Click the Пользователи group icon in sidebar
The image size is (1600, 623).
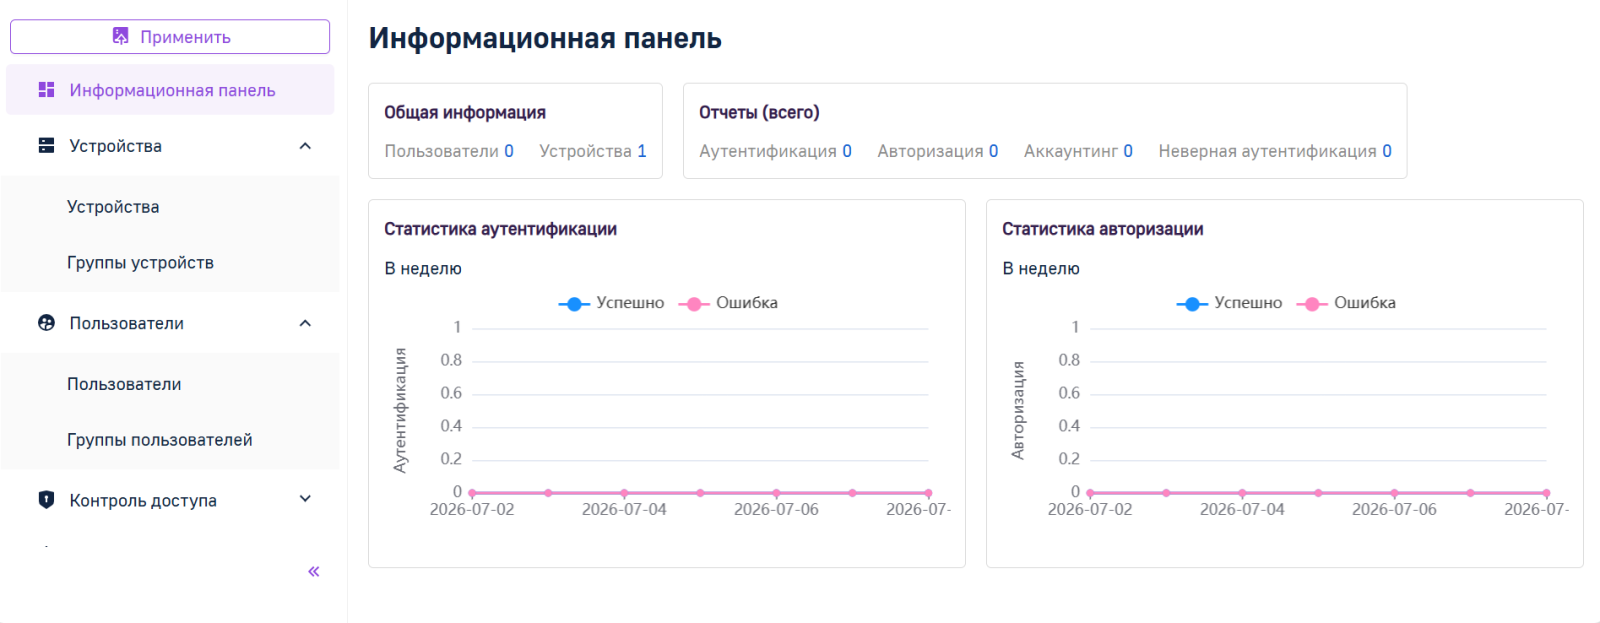point(46,323)
